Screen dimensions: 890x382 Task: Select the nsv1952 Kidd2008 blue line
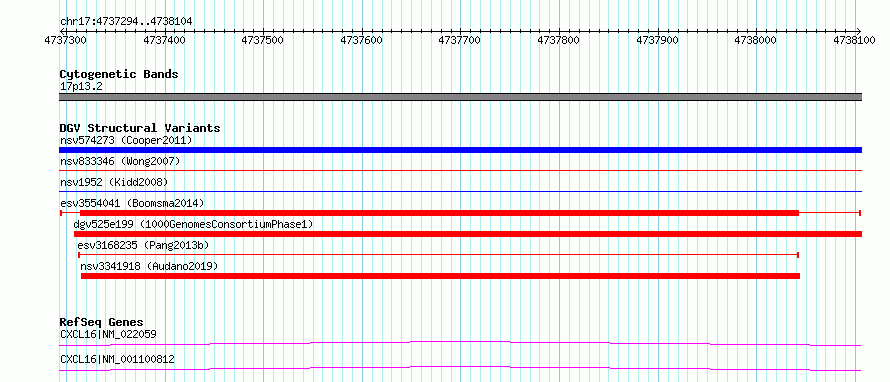pyautogui.click(x=460, y=192)
